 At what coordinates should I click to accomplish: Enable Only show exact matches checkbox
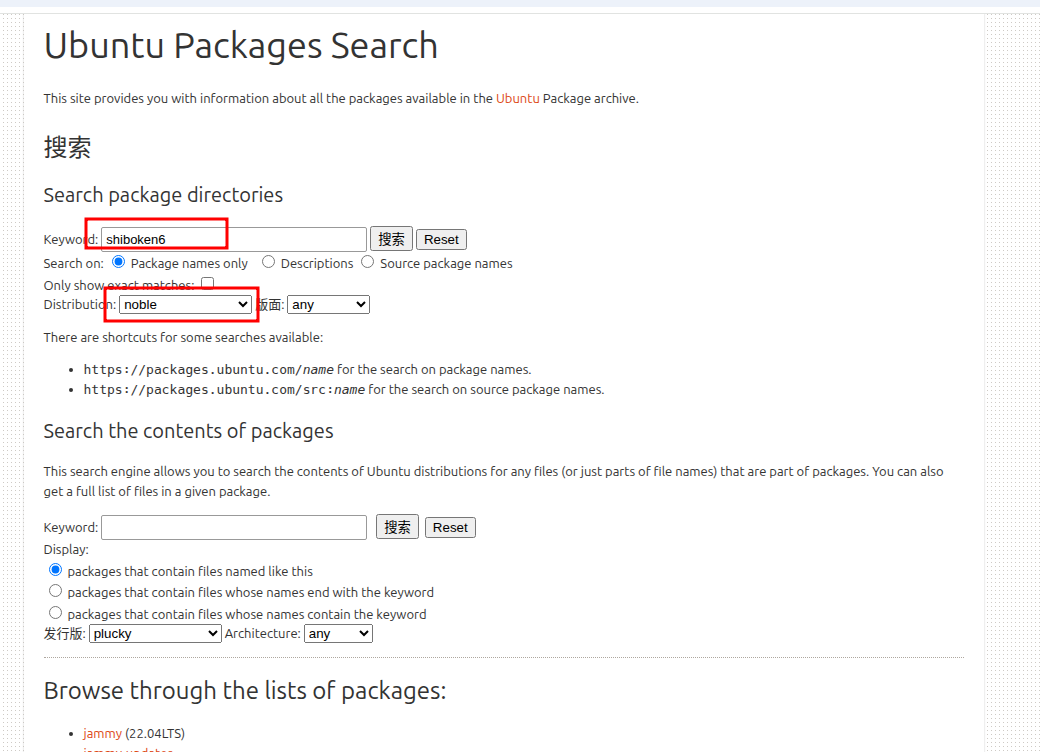coord(208,284)
